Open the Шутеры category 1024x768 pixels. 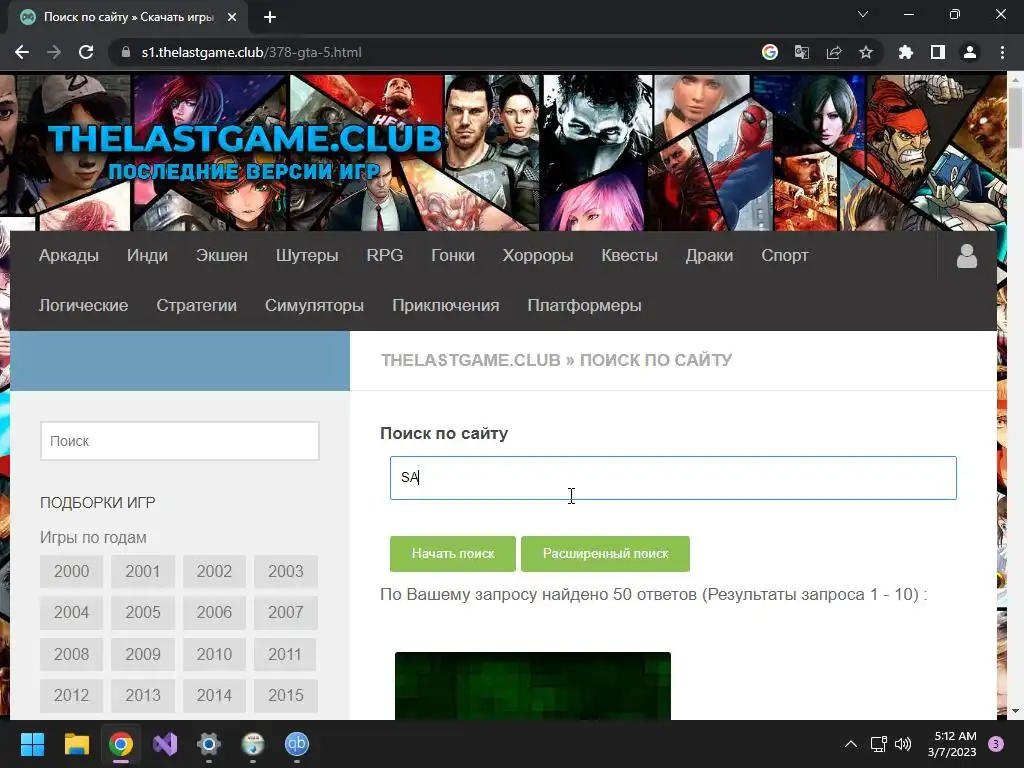[x=307, y=255]
